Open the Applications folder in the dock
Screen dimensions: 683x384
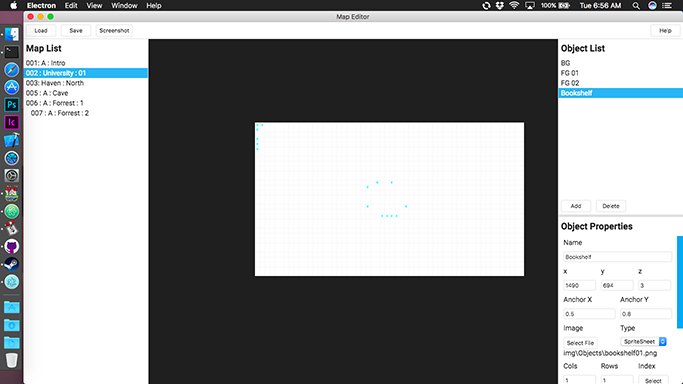[x=12, y=307]
